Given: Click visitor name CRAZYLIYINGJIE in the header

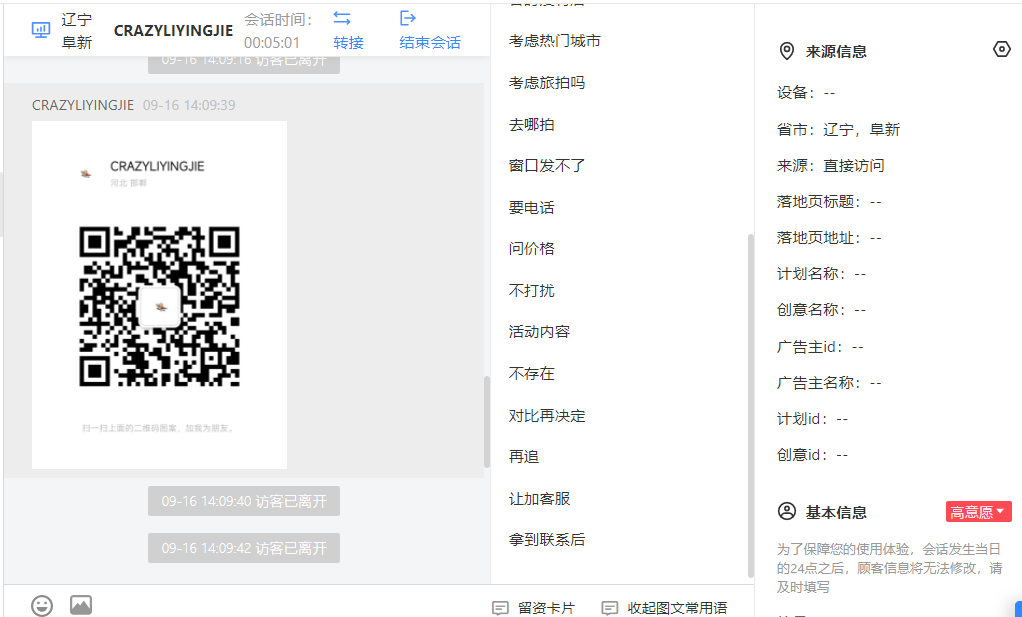Looking at the screenshot, I should pyautogui.click(x=173, y=31).
